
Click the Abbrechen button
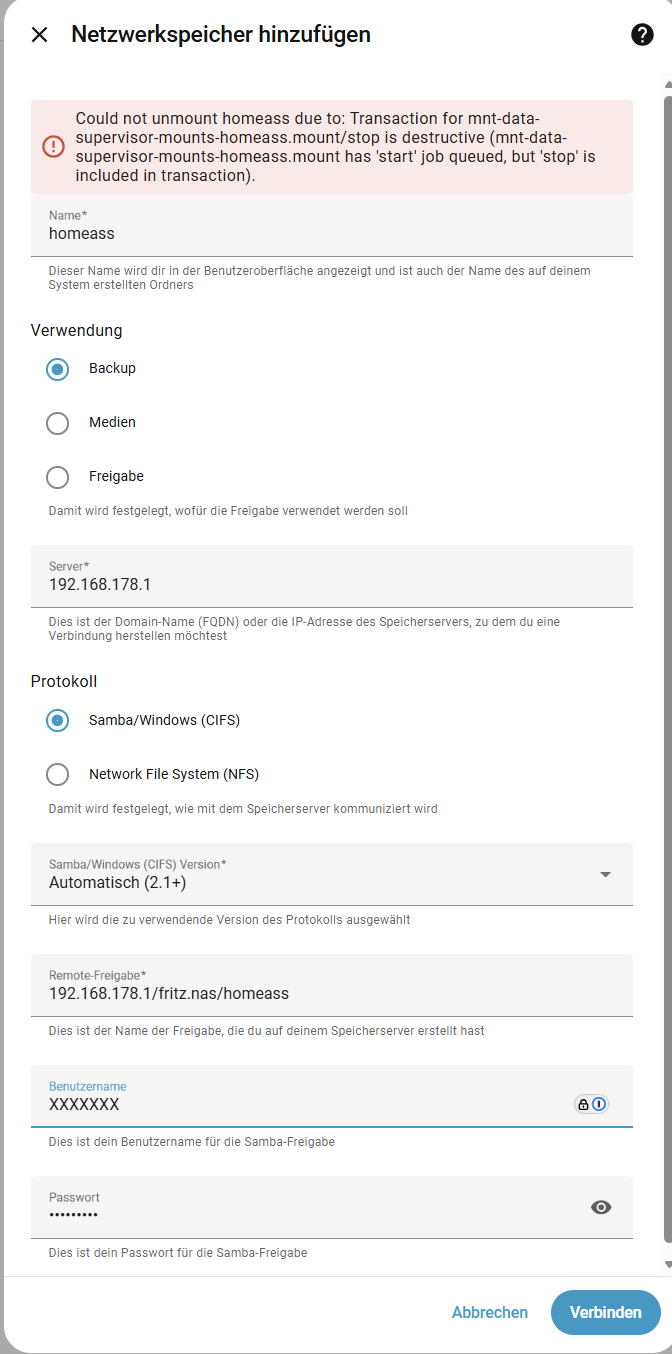pyautogui.click(x=490, y=1312)
